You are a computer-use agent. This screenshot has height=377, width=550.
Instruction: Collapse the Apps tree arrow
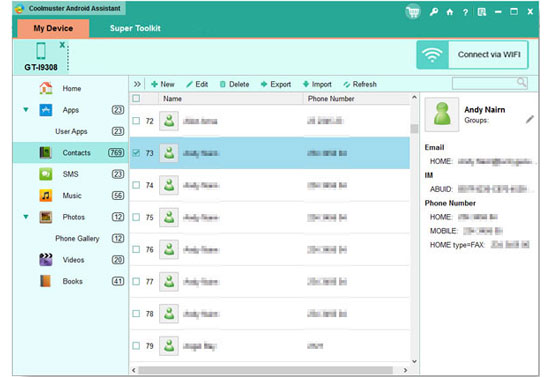click(26, 109)
